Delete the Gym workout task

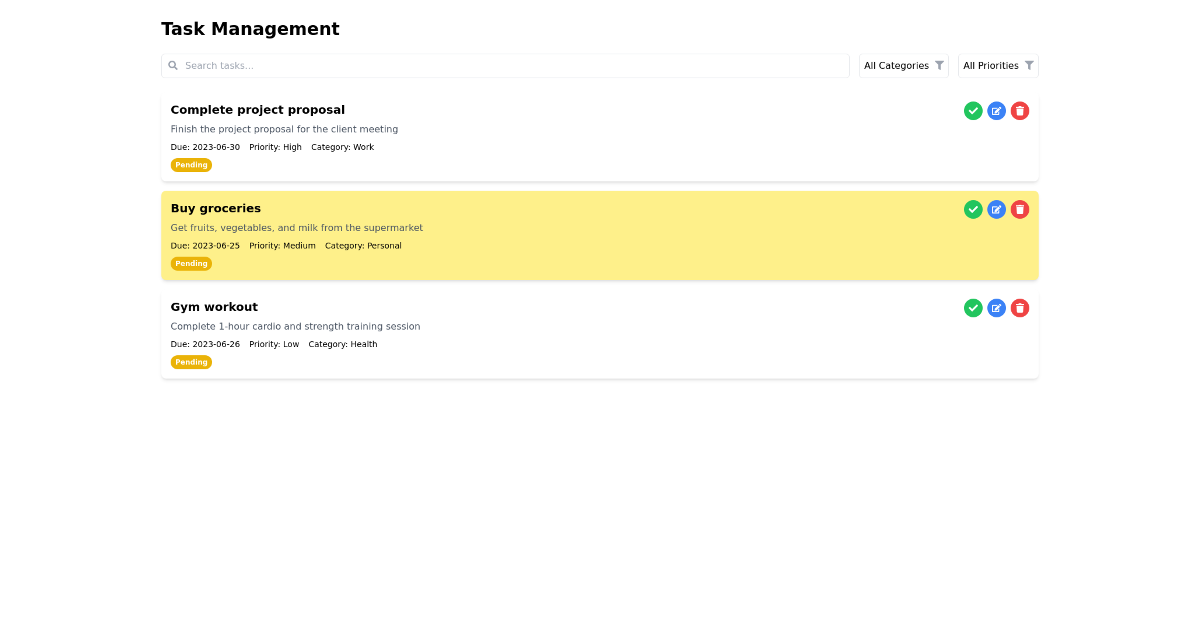(1019, 308)
